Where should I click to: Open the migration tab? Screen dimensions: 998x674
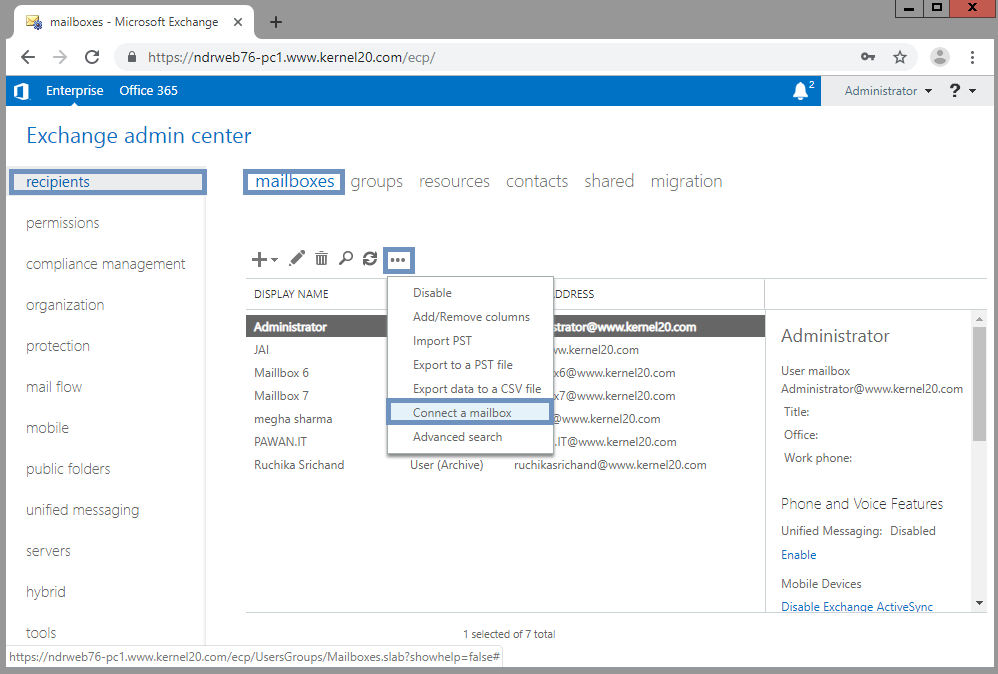click(x=686, y=181)
